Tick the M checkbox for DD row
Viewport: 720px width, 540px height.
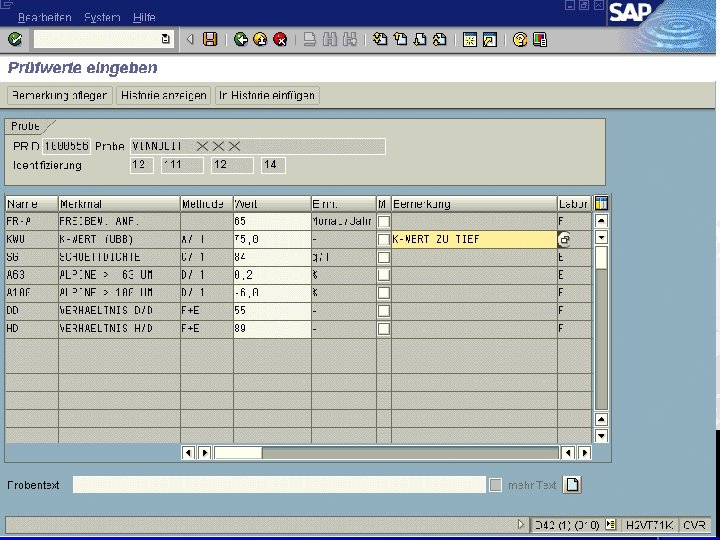tap(383, 311)
